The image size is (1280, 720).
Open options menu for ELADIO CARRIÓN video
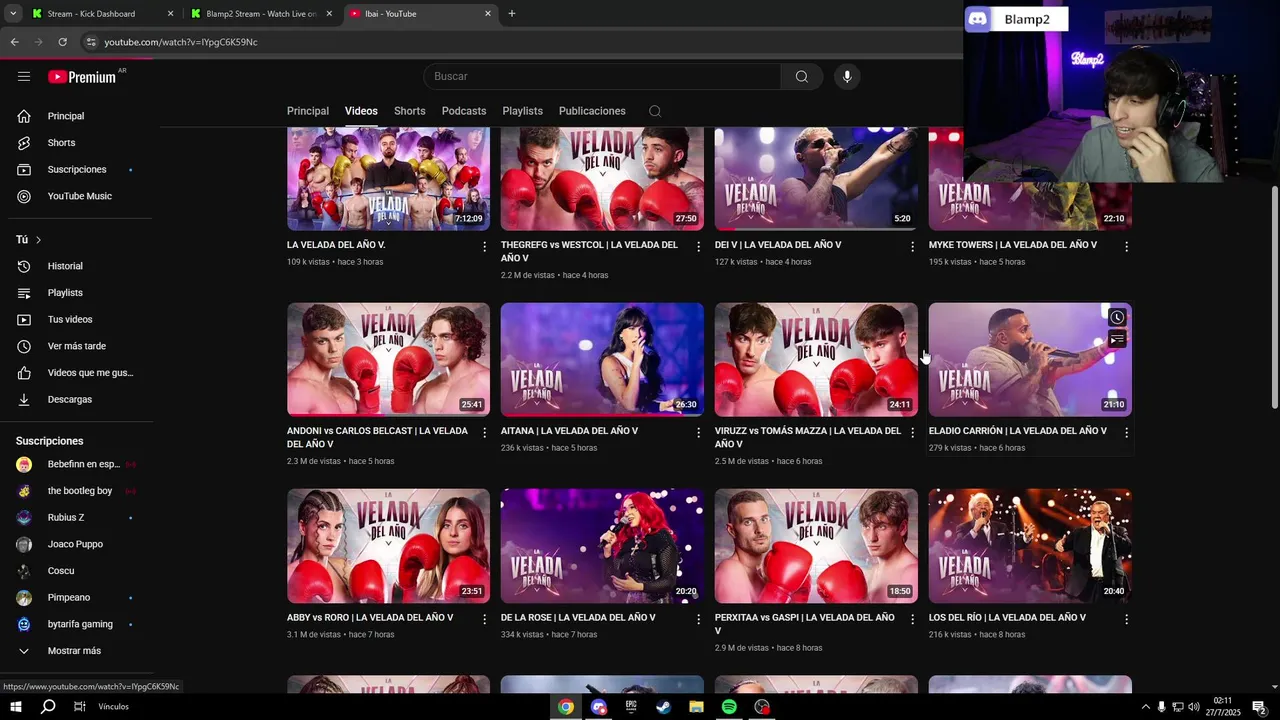[x=1126, y=432]
